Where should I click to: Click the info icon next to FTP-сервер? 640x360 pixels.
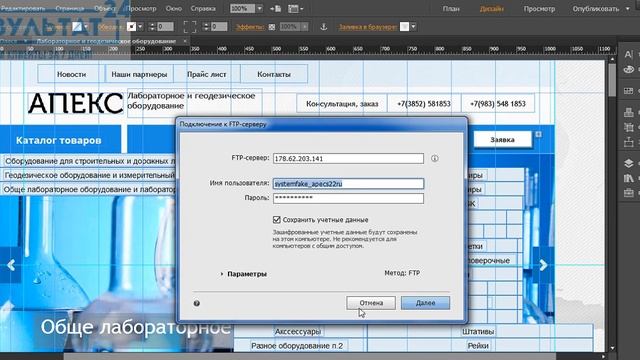click(x=435, y=158)
